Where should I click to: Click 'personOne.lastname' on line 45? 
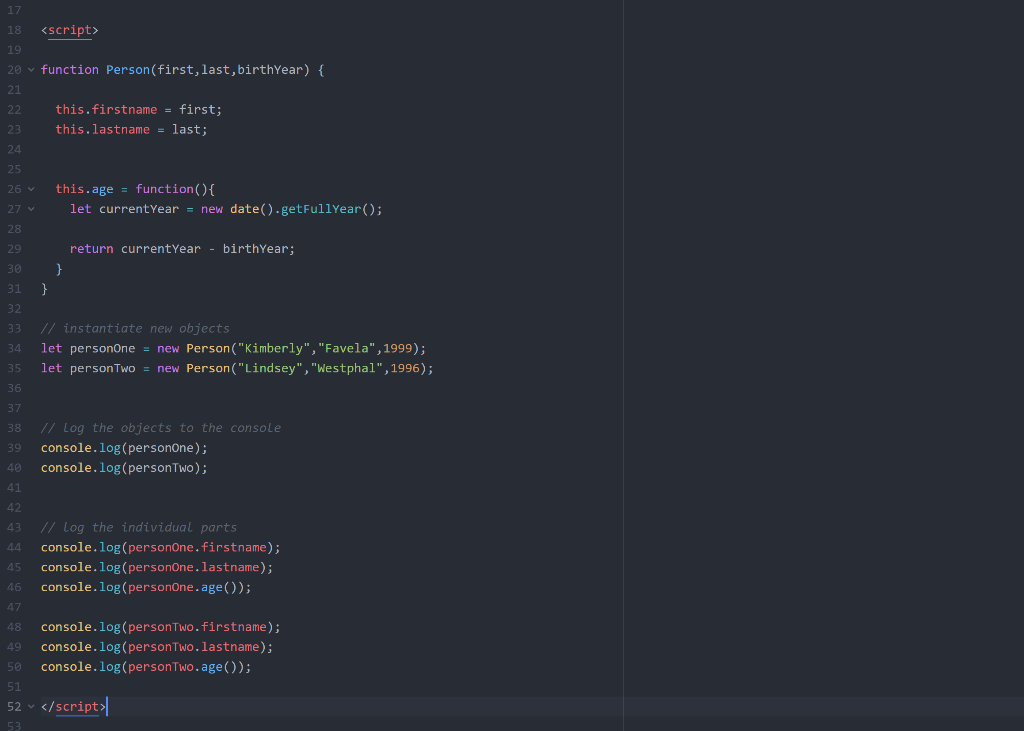click(x=193, y=567)
